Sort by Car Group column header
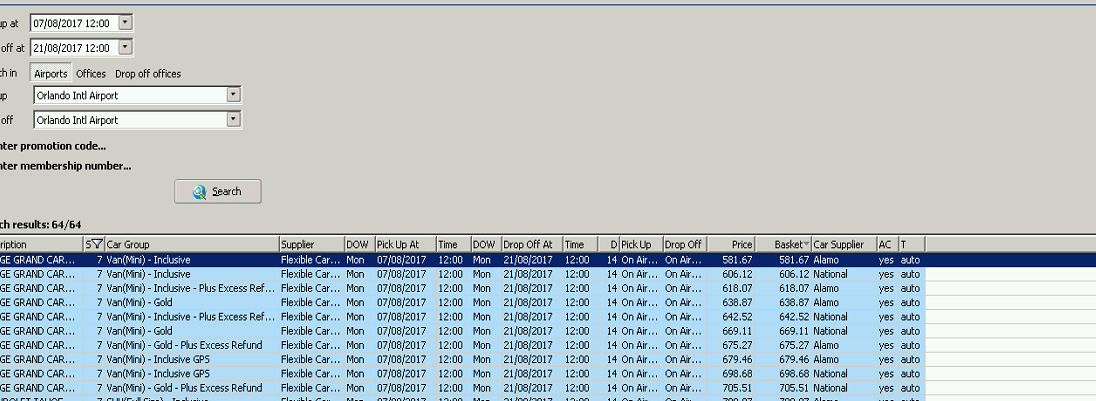1096x401 pixels. point(192,245)
